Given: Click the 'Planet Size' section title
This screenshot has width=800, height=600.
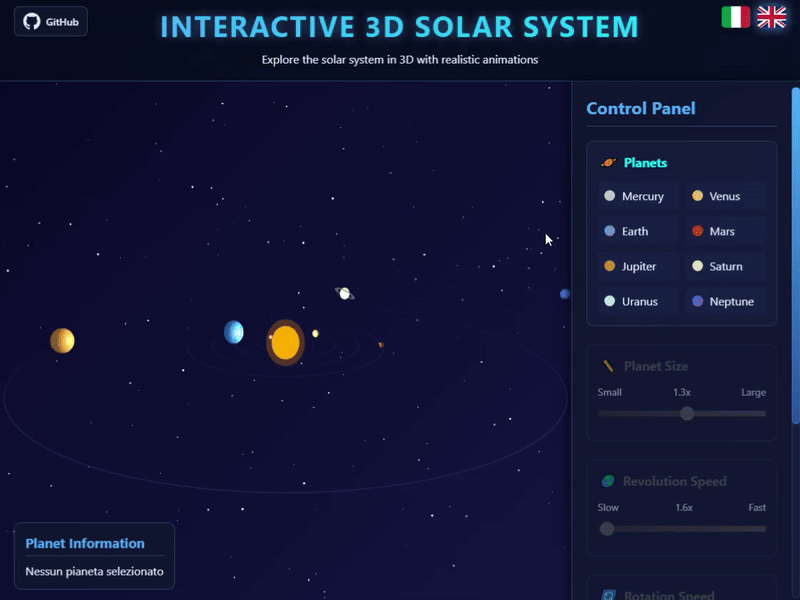Looking at the screenshot, I should click(656, 366).
